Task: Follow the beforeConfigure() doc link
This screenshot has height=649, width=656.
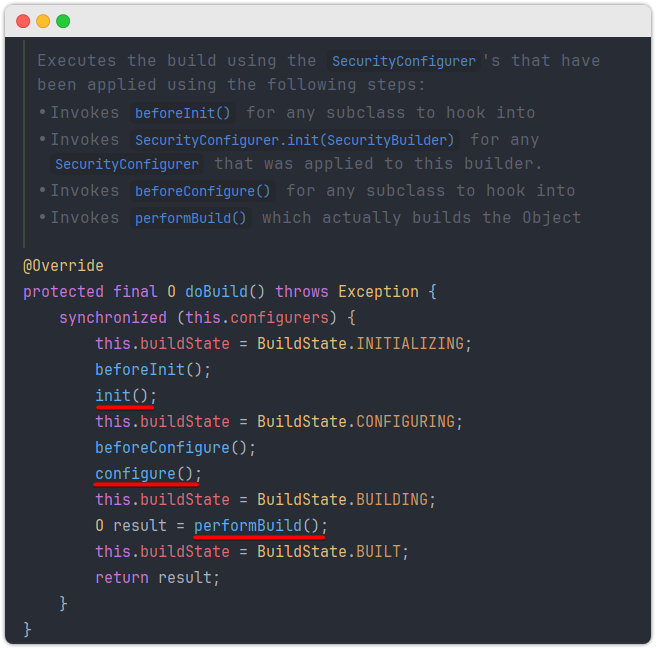Action: pos(202,191)
